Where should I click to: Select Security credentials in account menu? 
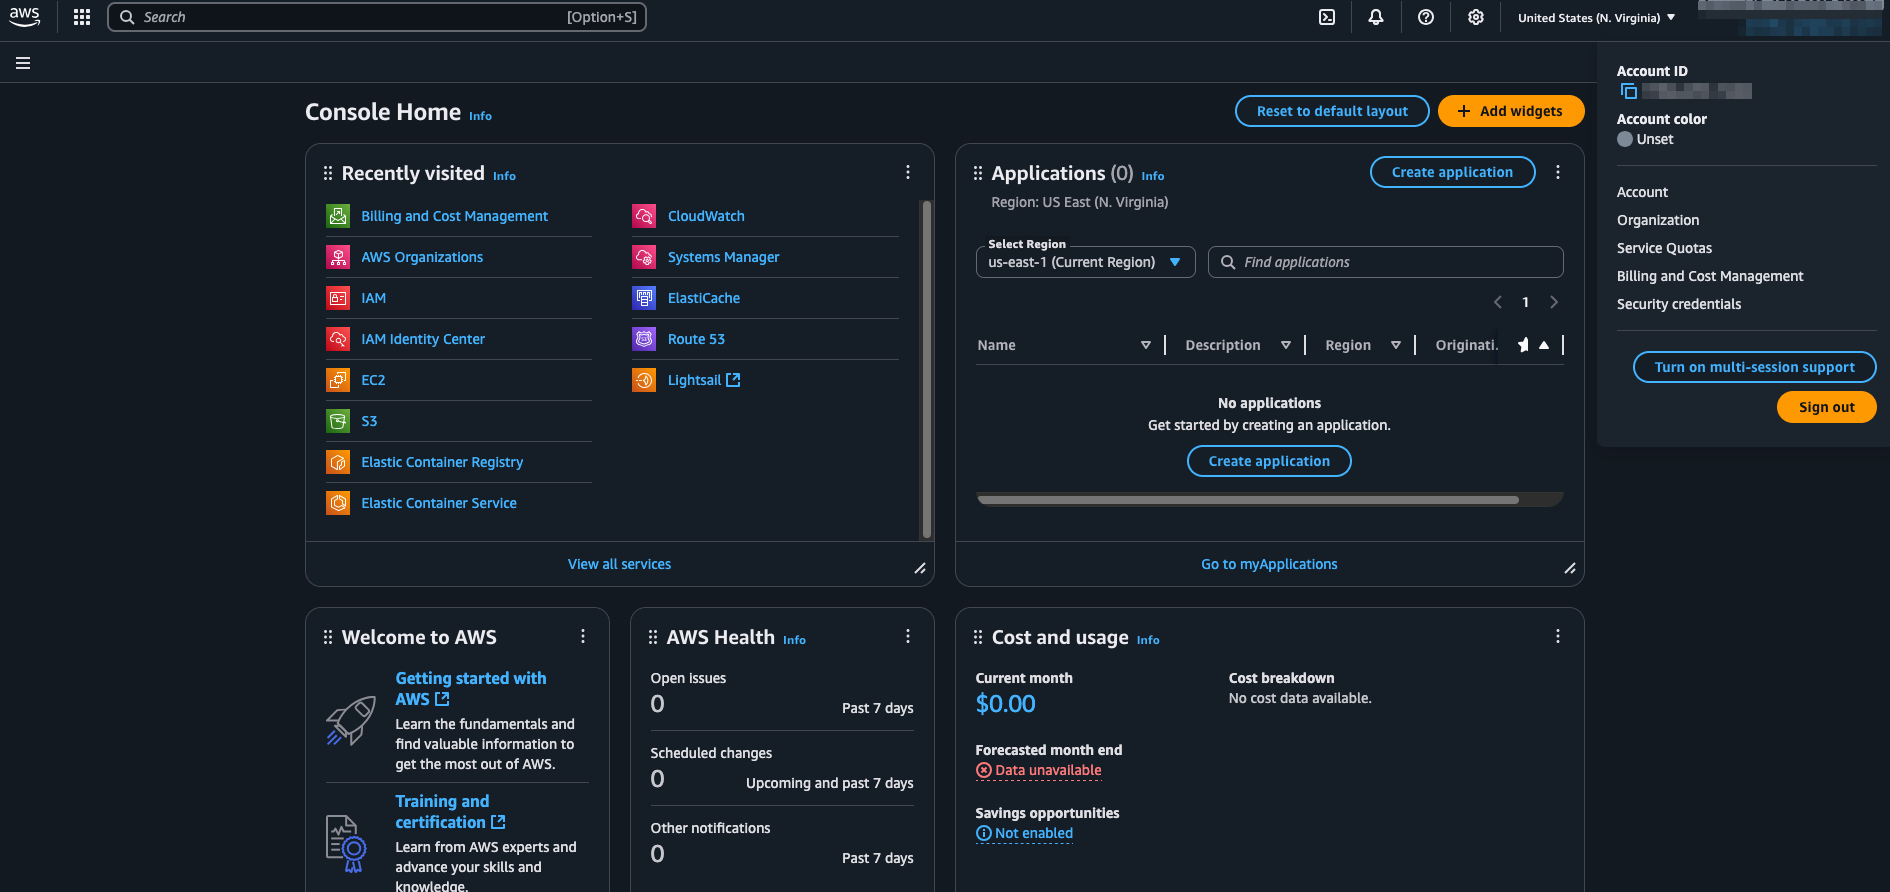click(1679, 304)
